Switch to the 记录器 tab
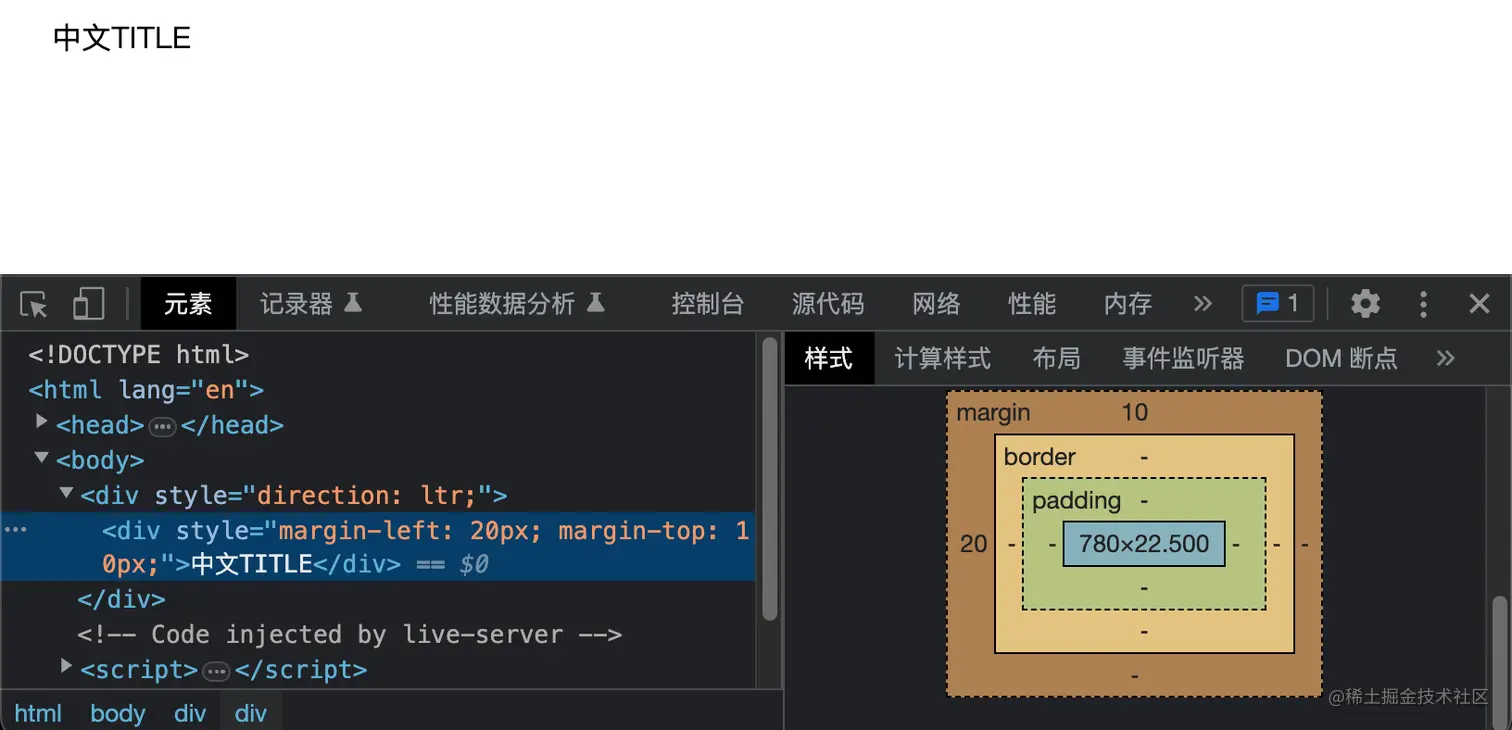 pyautogui.click(x=311, y=304)
